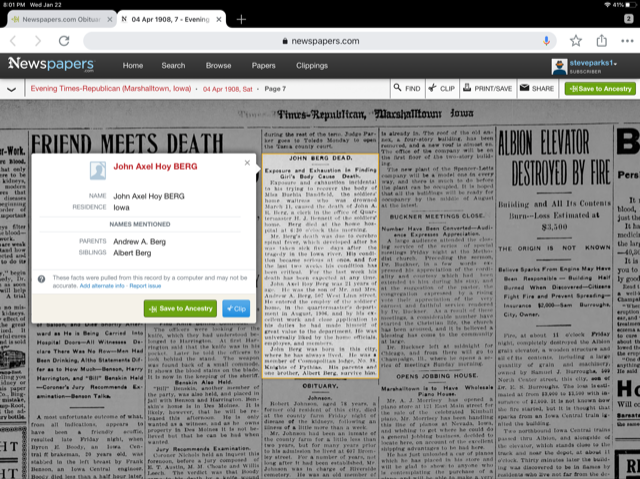Open a new browser tab

[x=241, y=19]
